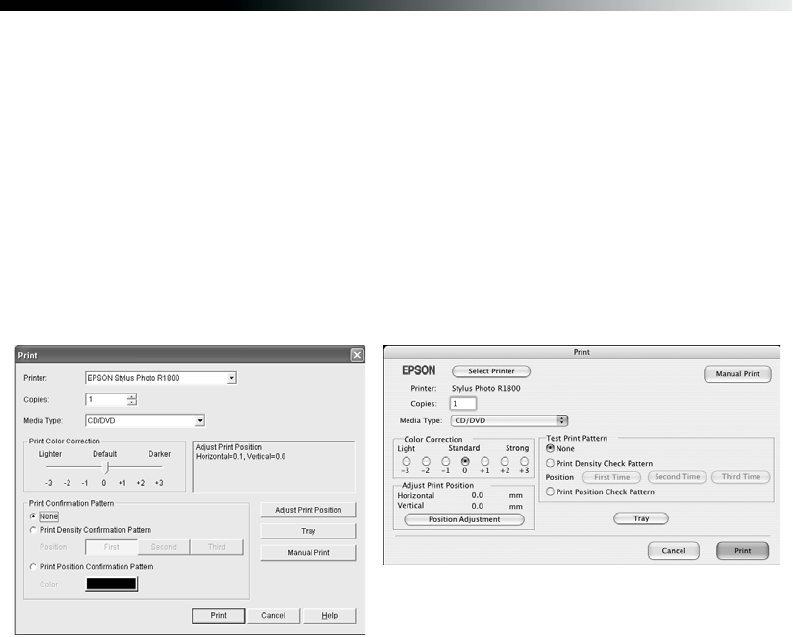This screenshot has height=637, width=793.
Task: Click the Select Printer button
Action: [491, 371]
